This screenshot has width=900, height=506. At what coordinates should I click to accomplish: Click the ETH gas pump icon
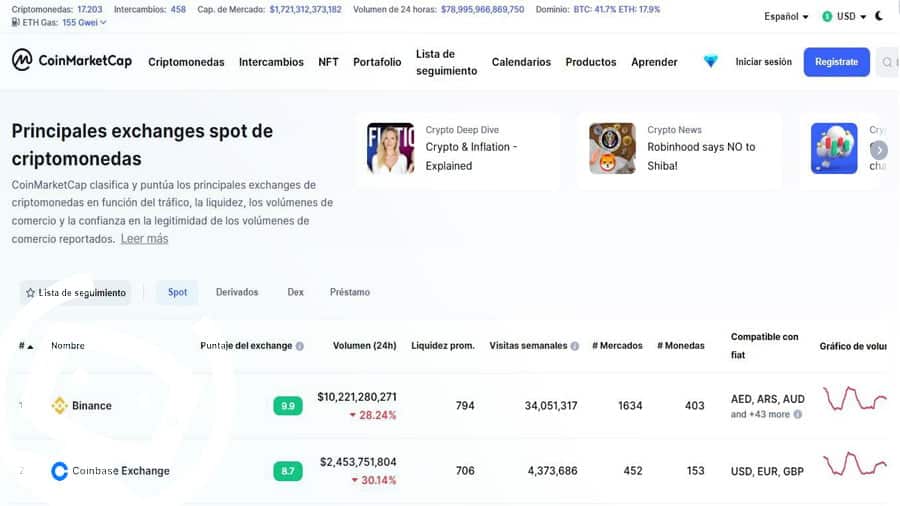pyautogui.click(x=15, y=22)
